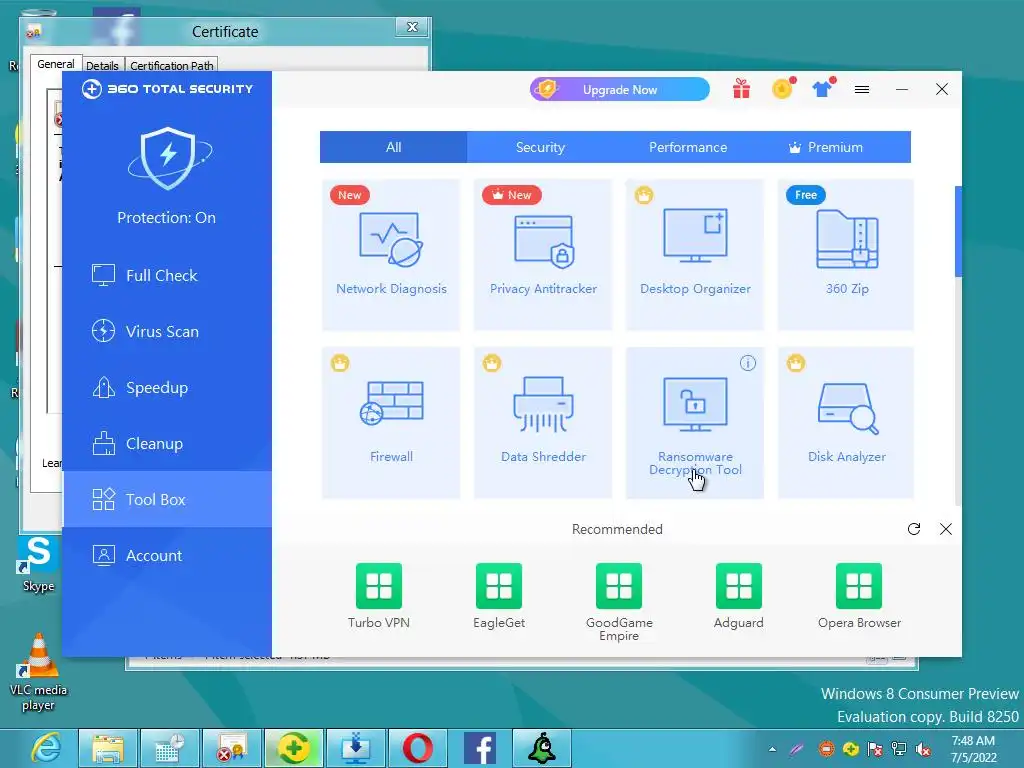Open VLC media player desktop shortcut
Image resolution: width=1024 pixels, height=768 pixels.
pos(39,672)
